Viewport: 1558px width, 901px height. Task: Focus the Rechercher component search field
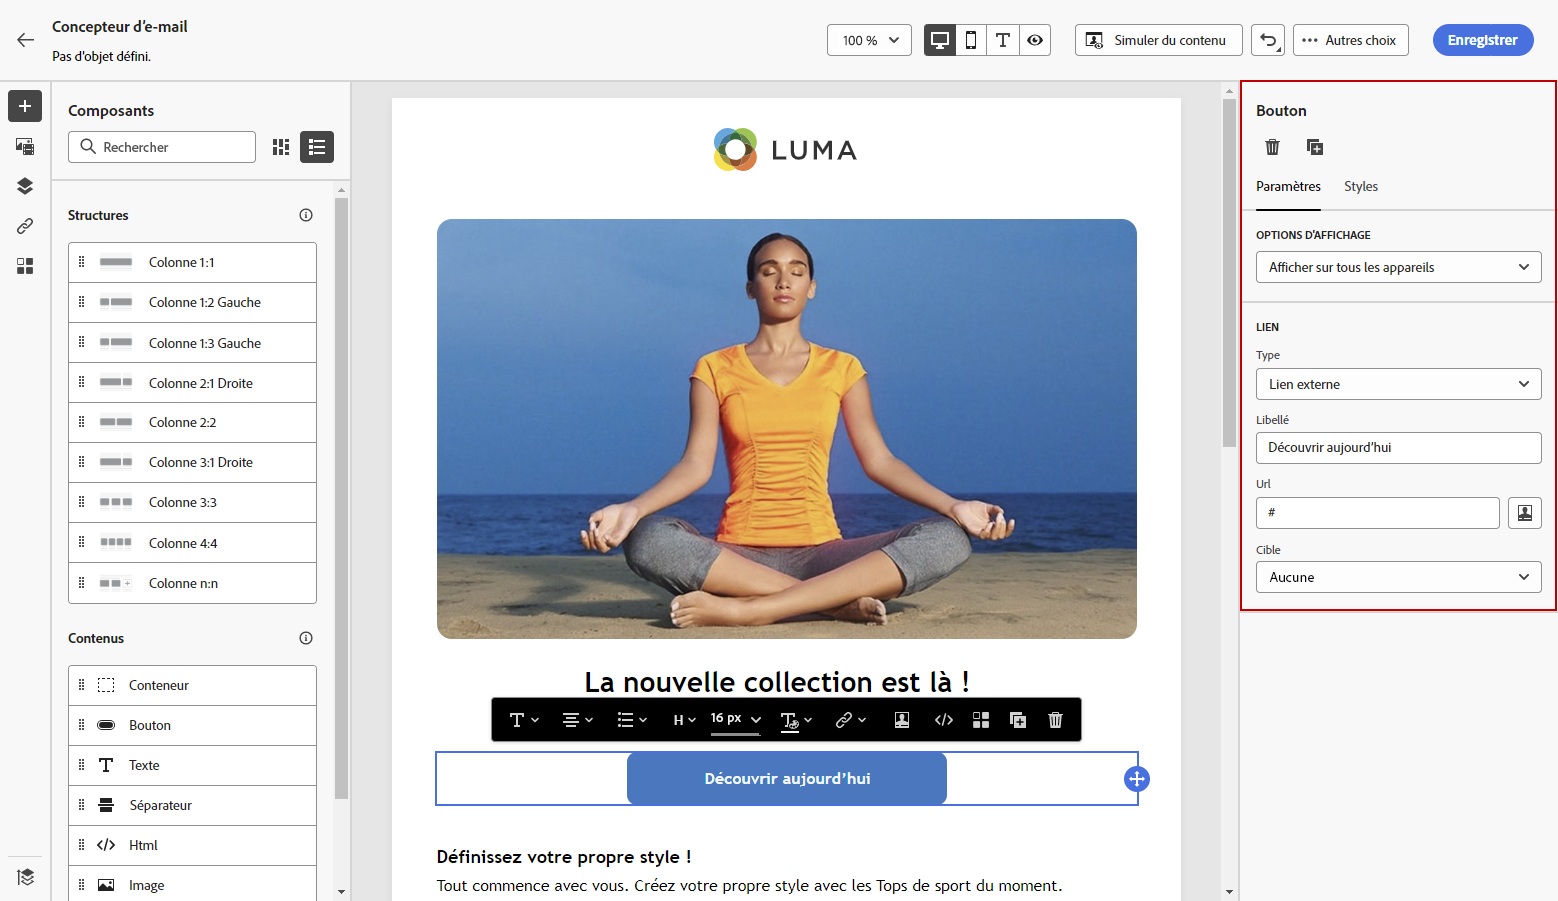[162, 147]
